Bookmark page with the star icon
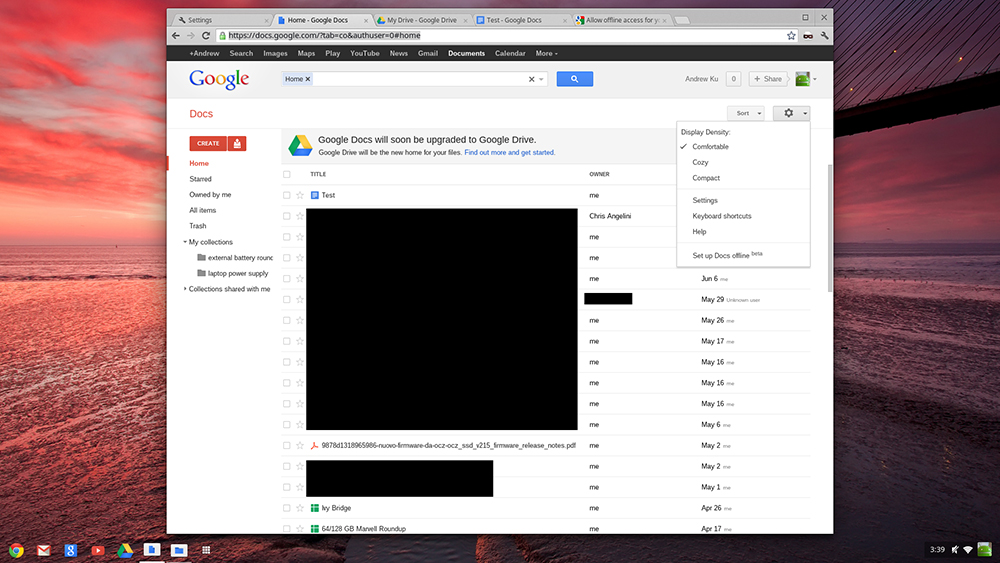1000x563 pixels. (x=791, y=36)
